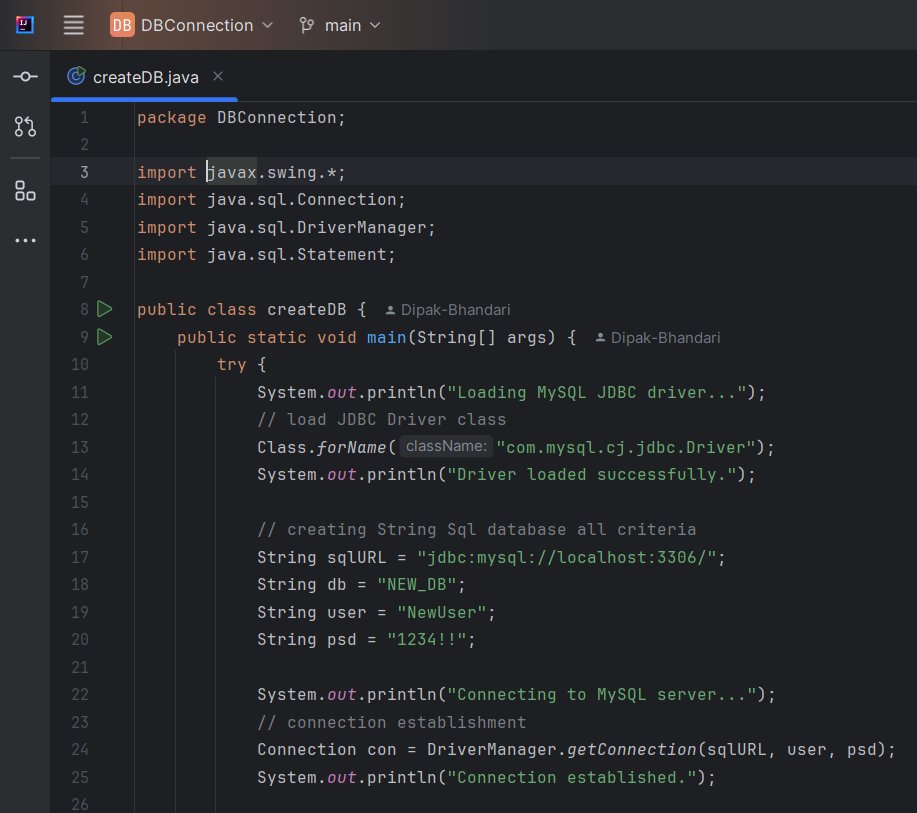The height and width of the screenshot is (813, 917).
Task: Click 'package DBConnection;' text
Action: click(x=242, y=118)
